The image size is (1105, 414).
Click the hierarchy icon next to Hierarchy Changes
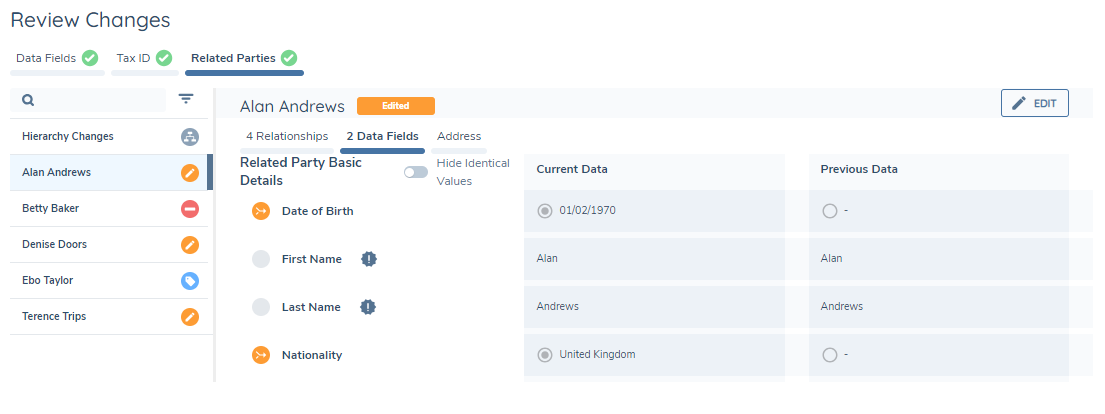click(x=190, y=137)
